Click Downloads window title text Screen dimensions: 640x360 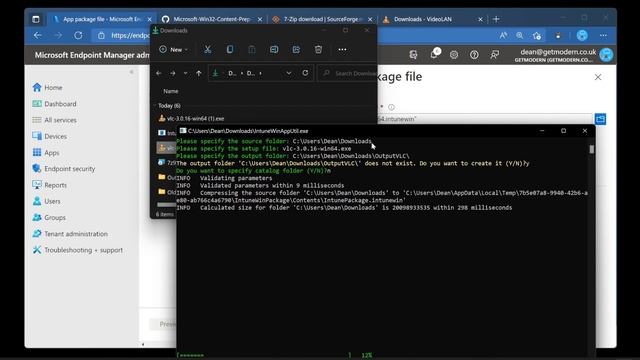(x=174, y=31)
